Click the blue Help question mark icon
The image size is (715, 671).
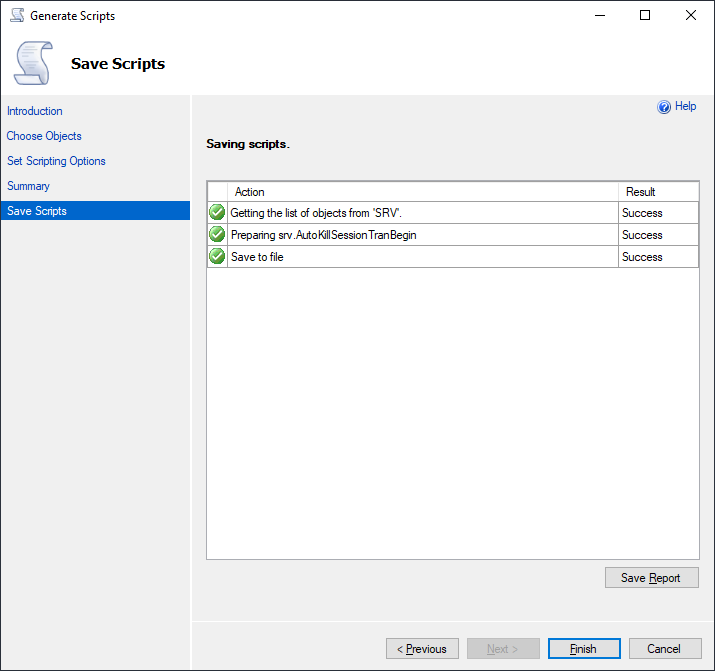pyautogui.click(x=664, y=107)
